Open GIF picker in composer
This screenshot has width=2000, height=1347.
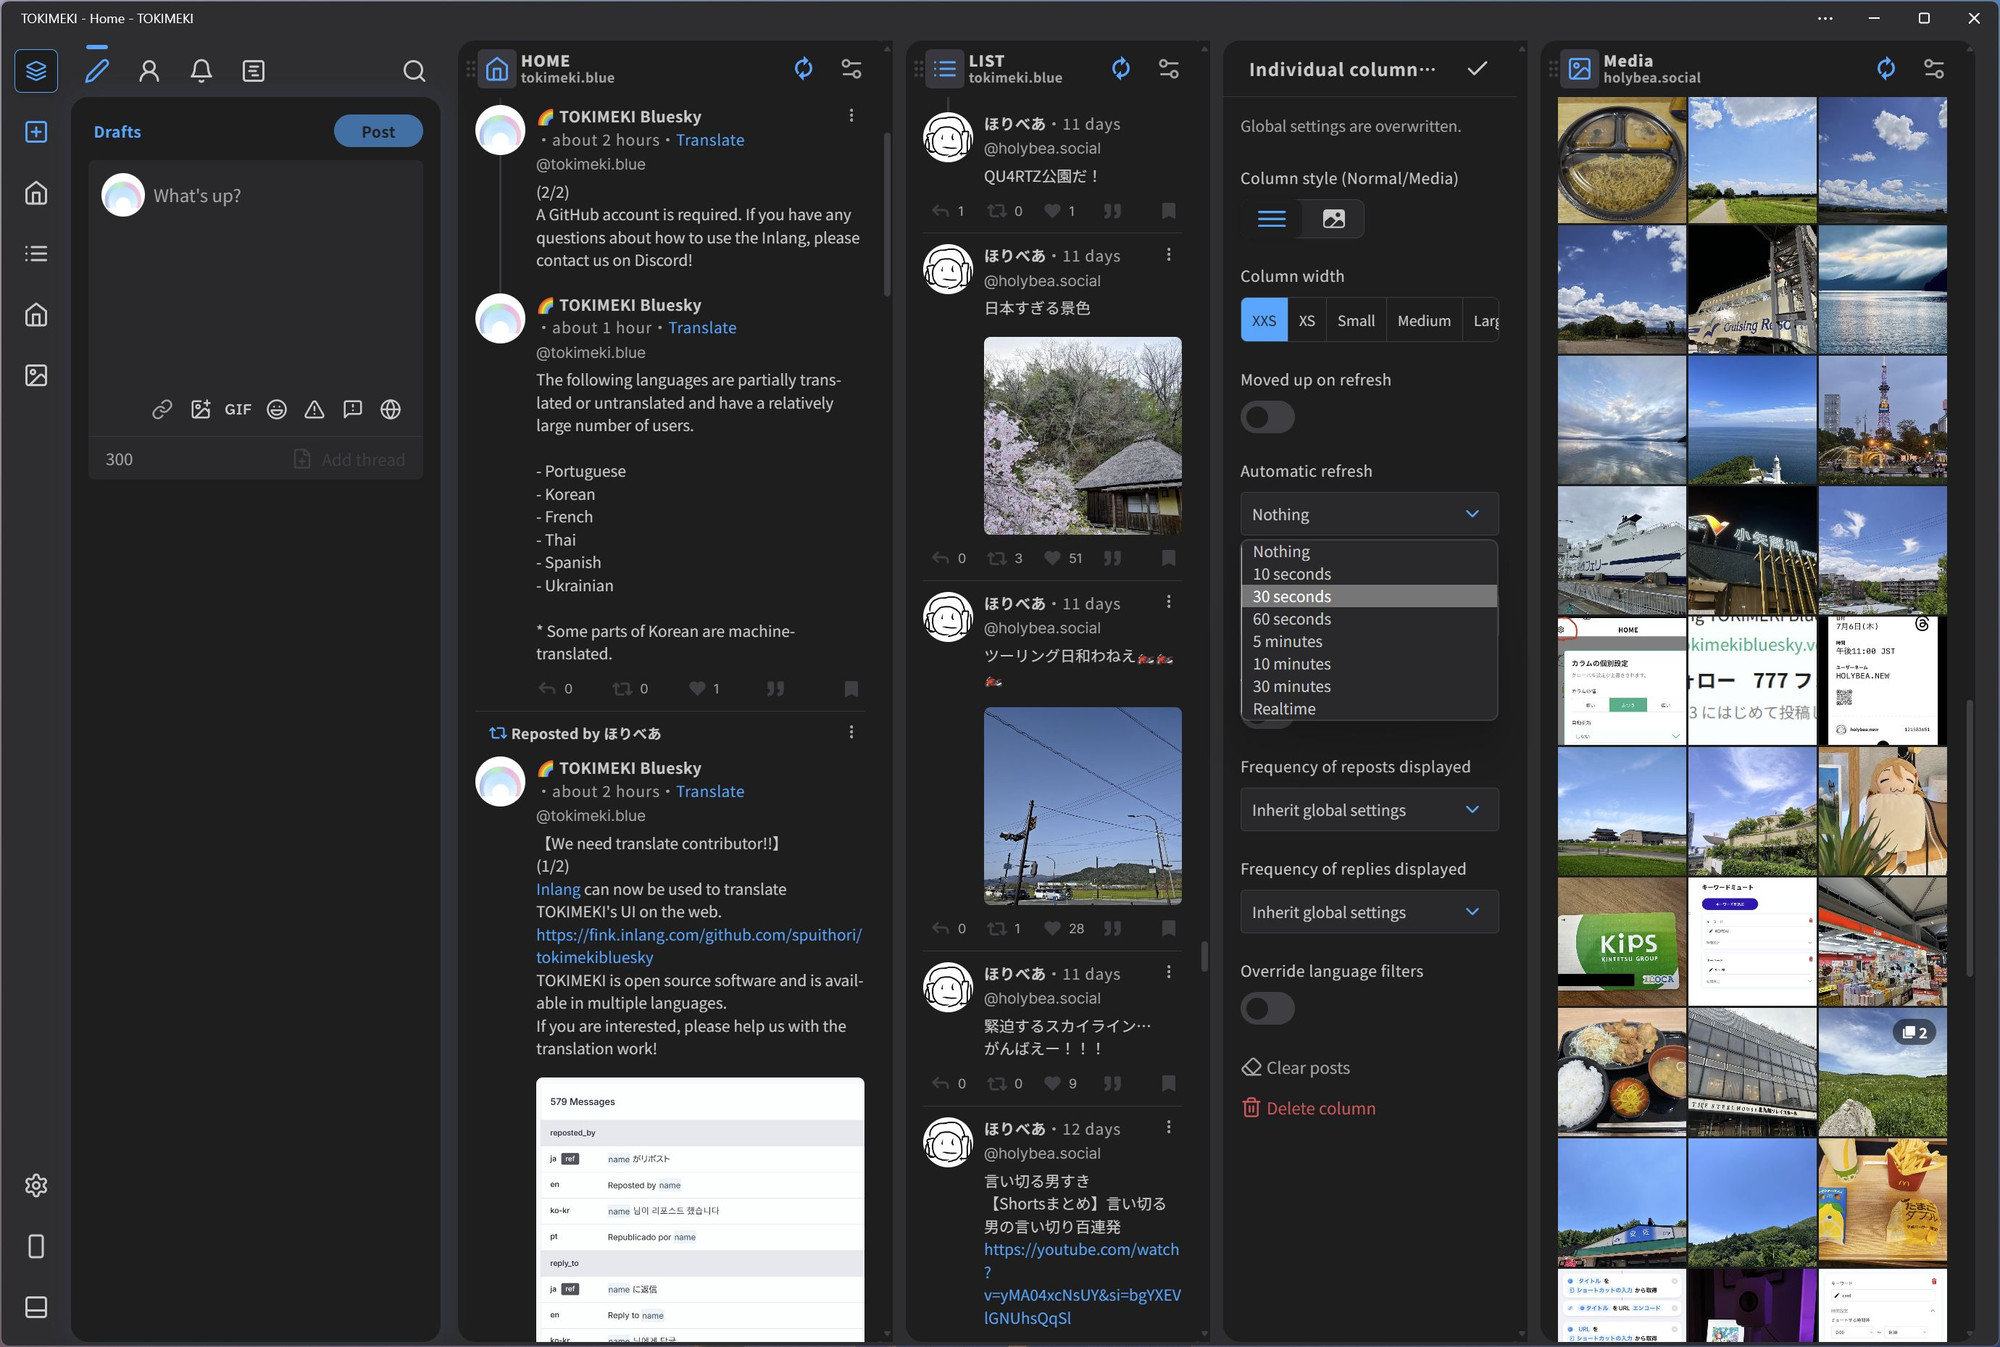(x=238, y=409)
